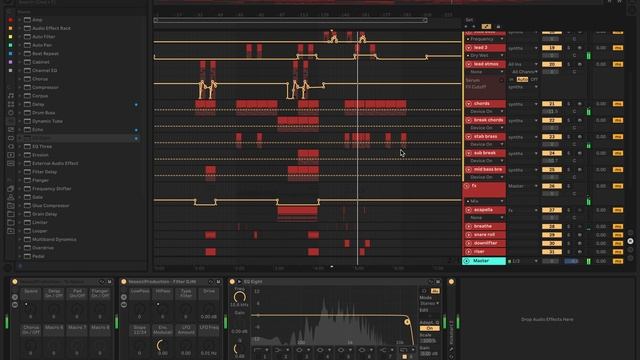The image size is (640, 360).
Task: Toggle track activator 19 for lead 3
Action: pyautogui.click(x=551, y=48)
